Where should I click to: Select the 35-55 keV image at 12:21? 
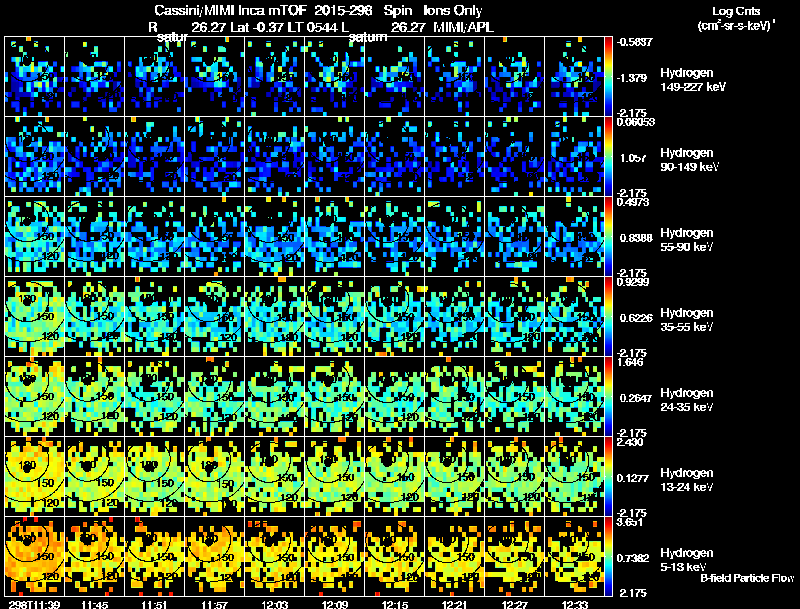[x=455, y=316]
